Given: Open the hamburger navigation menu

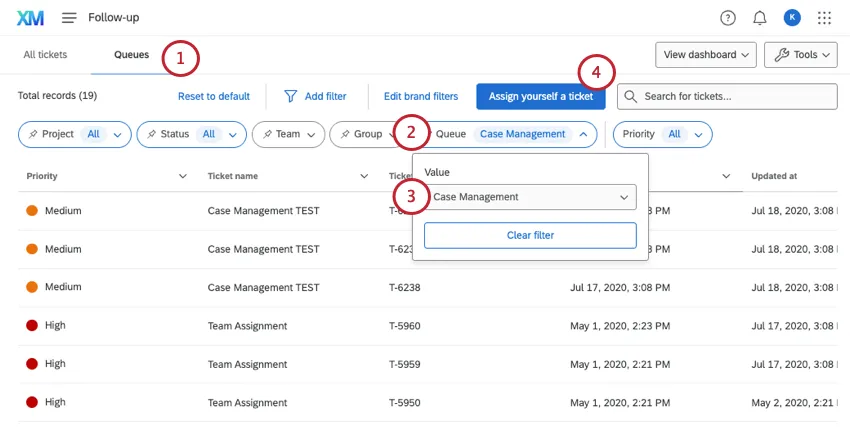Looking at the screenshot, I should tap(69, 18).
